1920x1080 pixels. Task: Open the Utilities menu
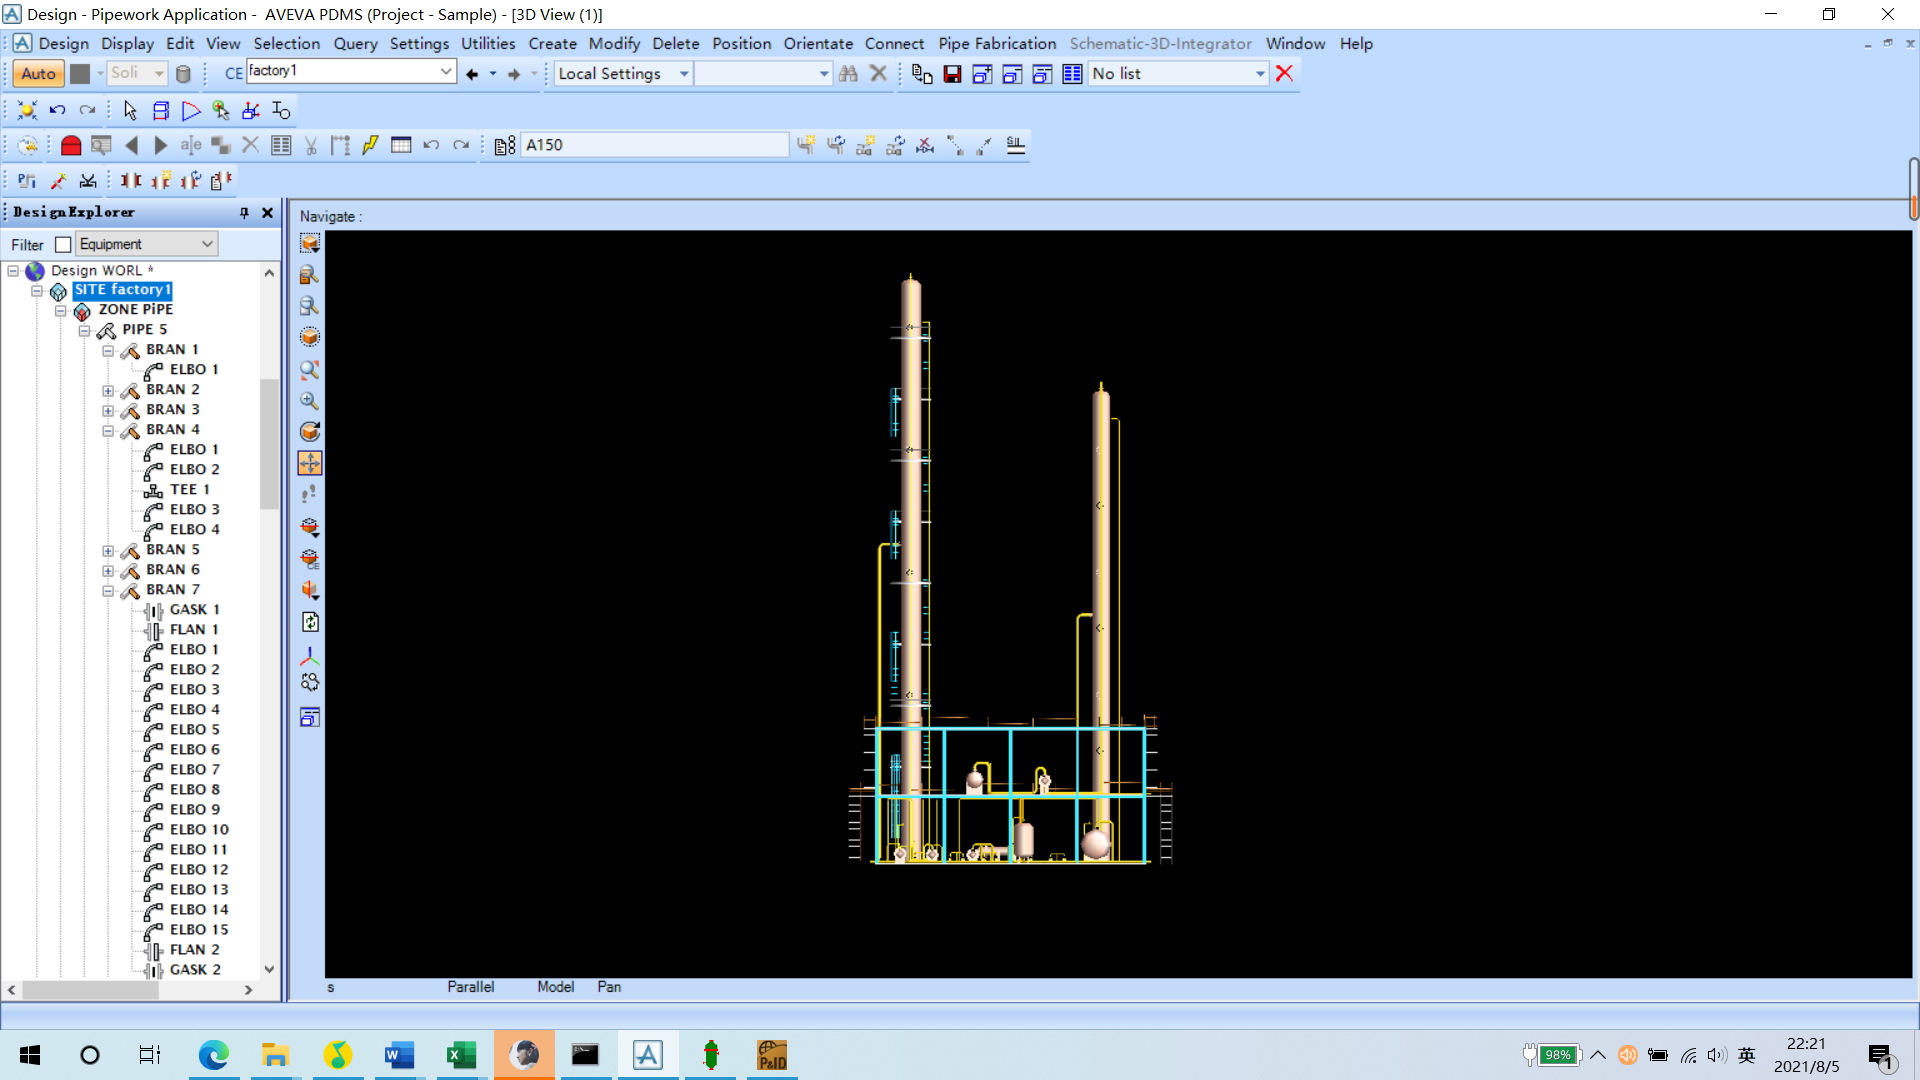[488, 44]
